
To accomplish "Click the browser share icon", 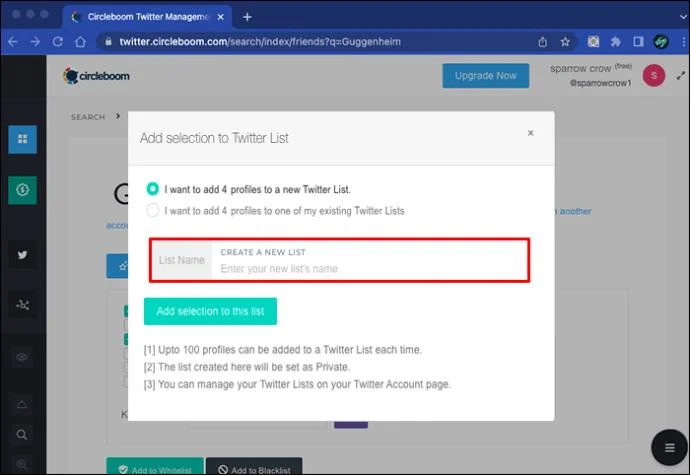I will [543, 42].
